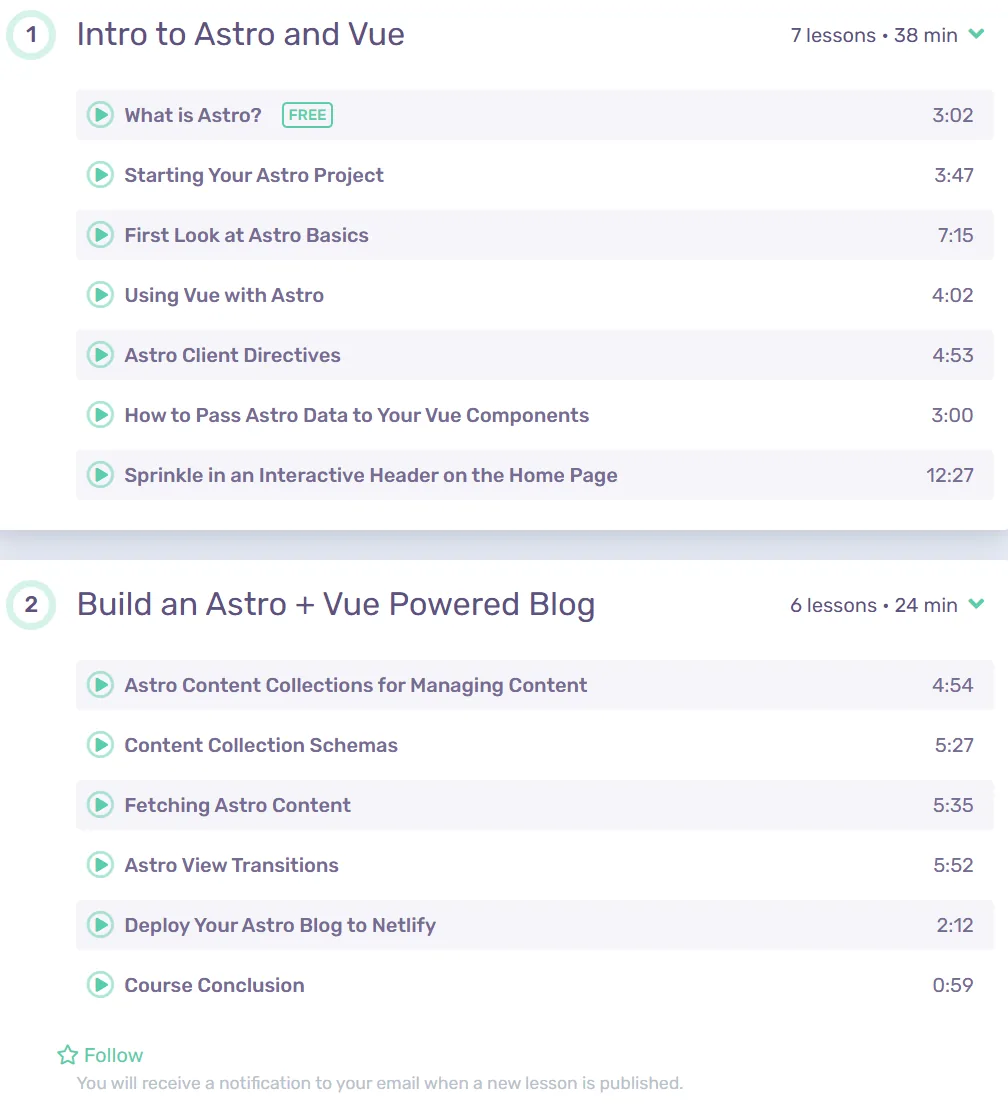The height and width of the screenshot is (1106, 1008).
Task: Click play icon for Astro View Transitions
Action: pos(100,865)
